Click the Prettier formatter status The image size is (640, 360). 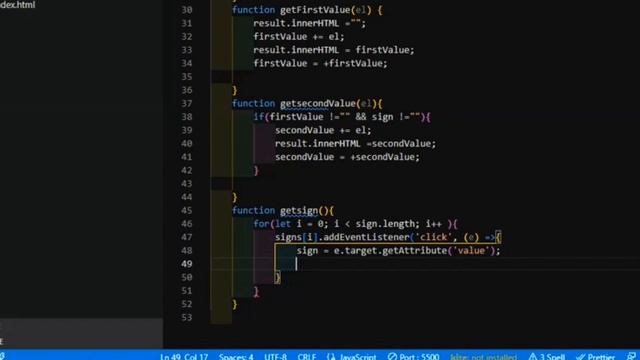pos(596,357)
